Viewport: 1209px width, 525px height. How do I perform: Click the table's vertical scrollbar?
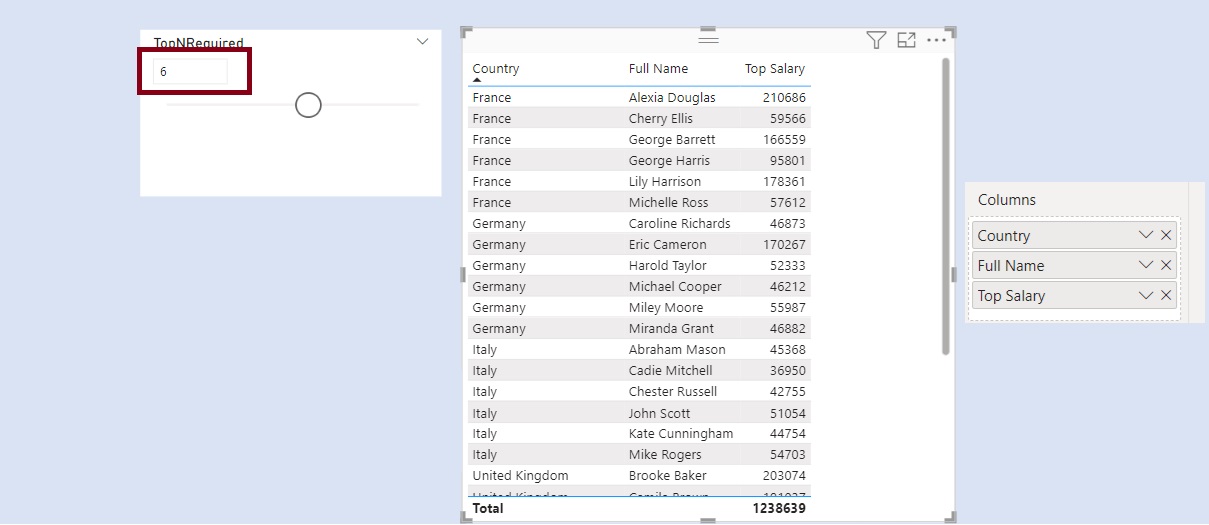pyautogui.click(x=945, y=205)
